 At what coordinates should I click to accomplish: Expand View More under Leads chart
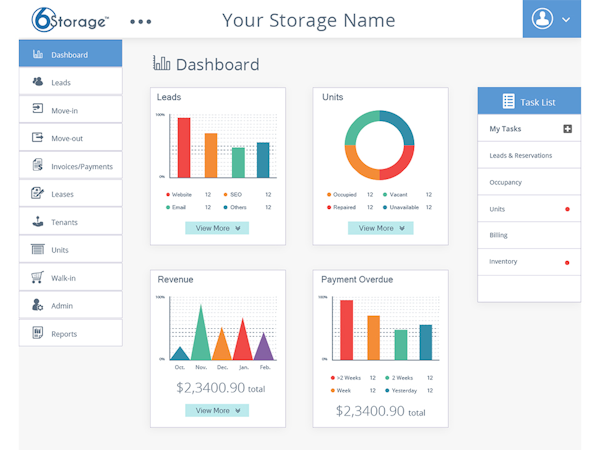coord(216,228)
